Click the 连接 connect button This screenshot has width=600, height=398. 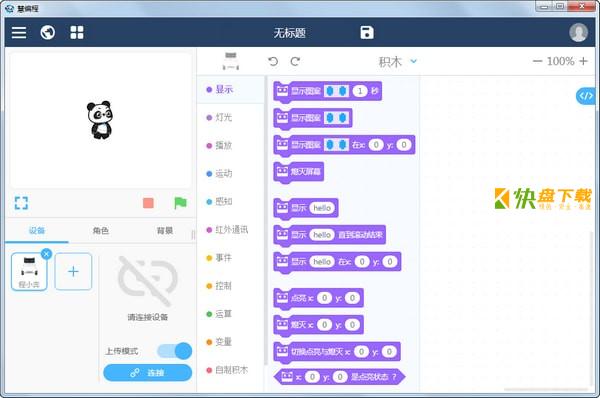[x=147, y=373]
